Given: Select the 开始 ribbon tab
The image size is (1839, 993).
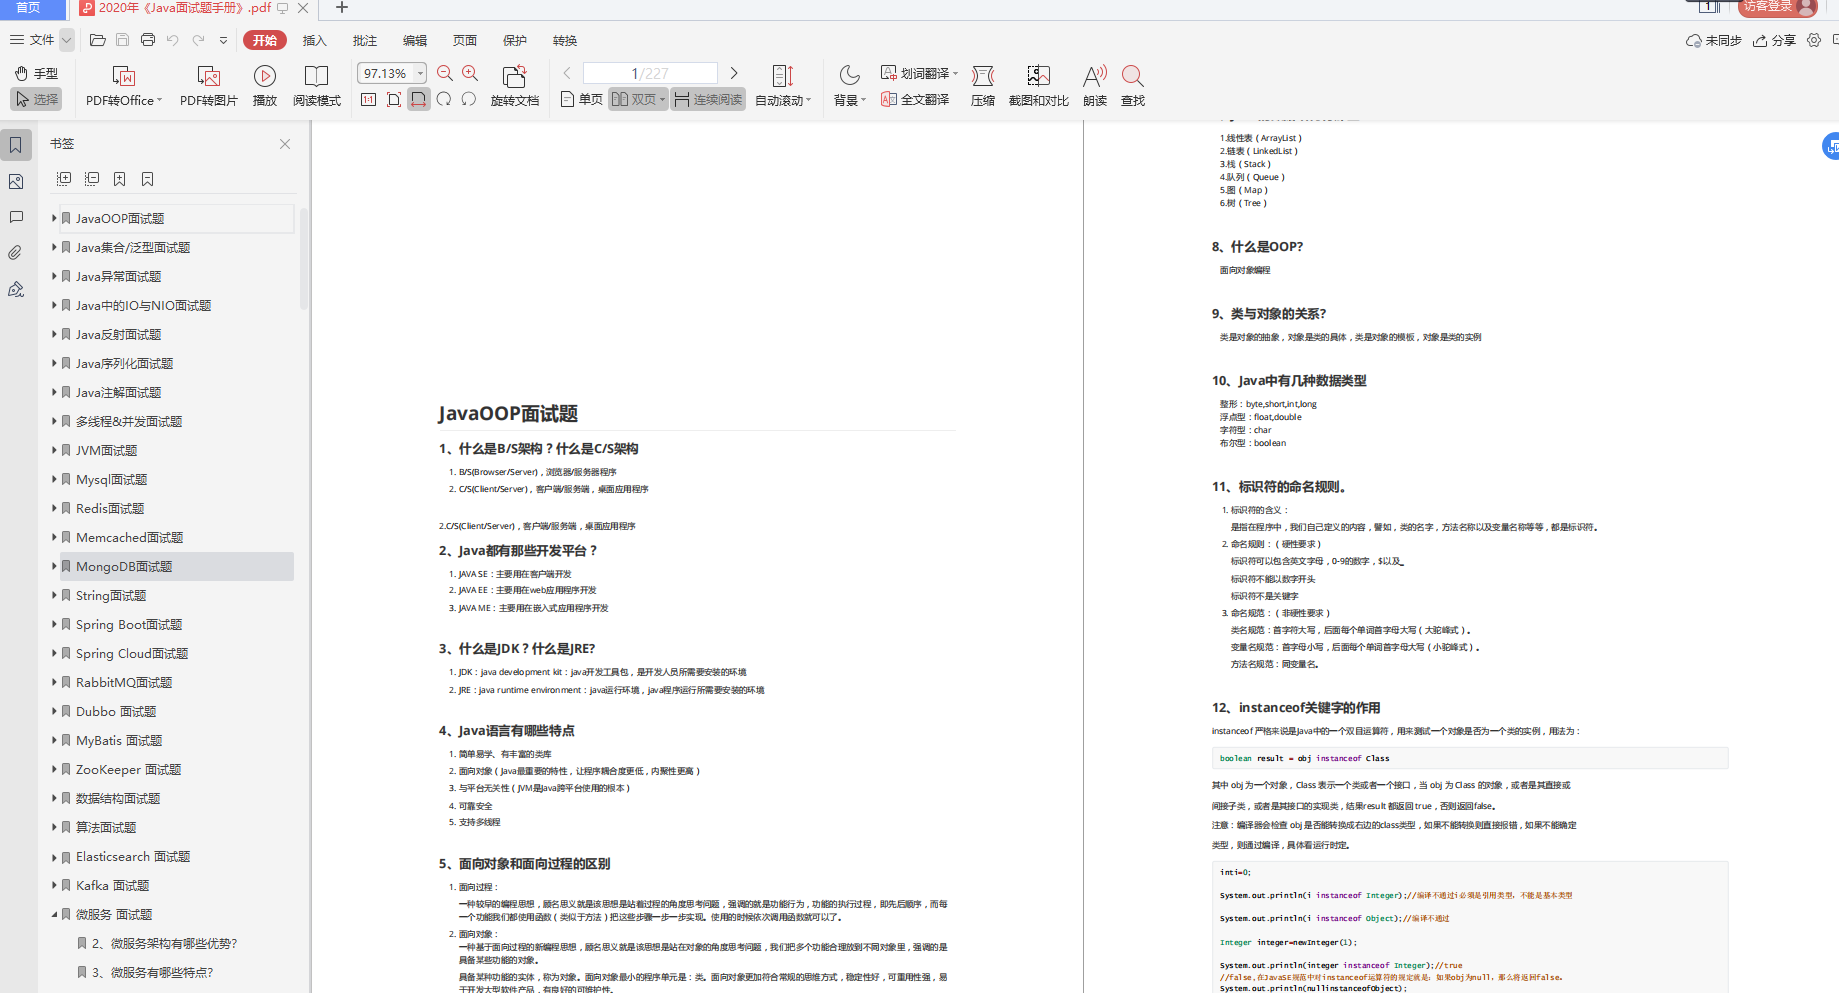Looking at the screenshot, I should click(265, 40).
